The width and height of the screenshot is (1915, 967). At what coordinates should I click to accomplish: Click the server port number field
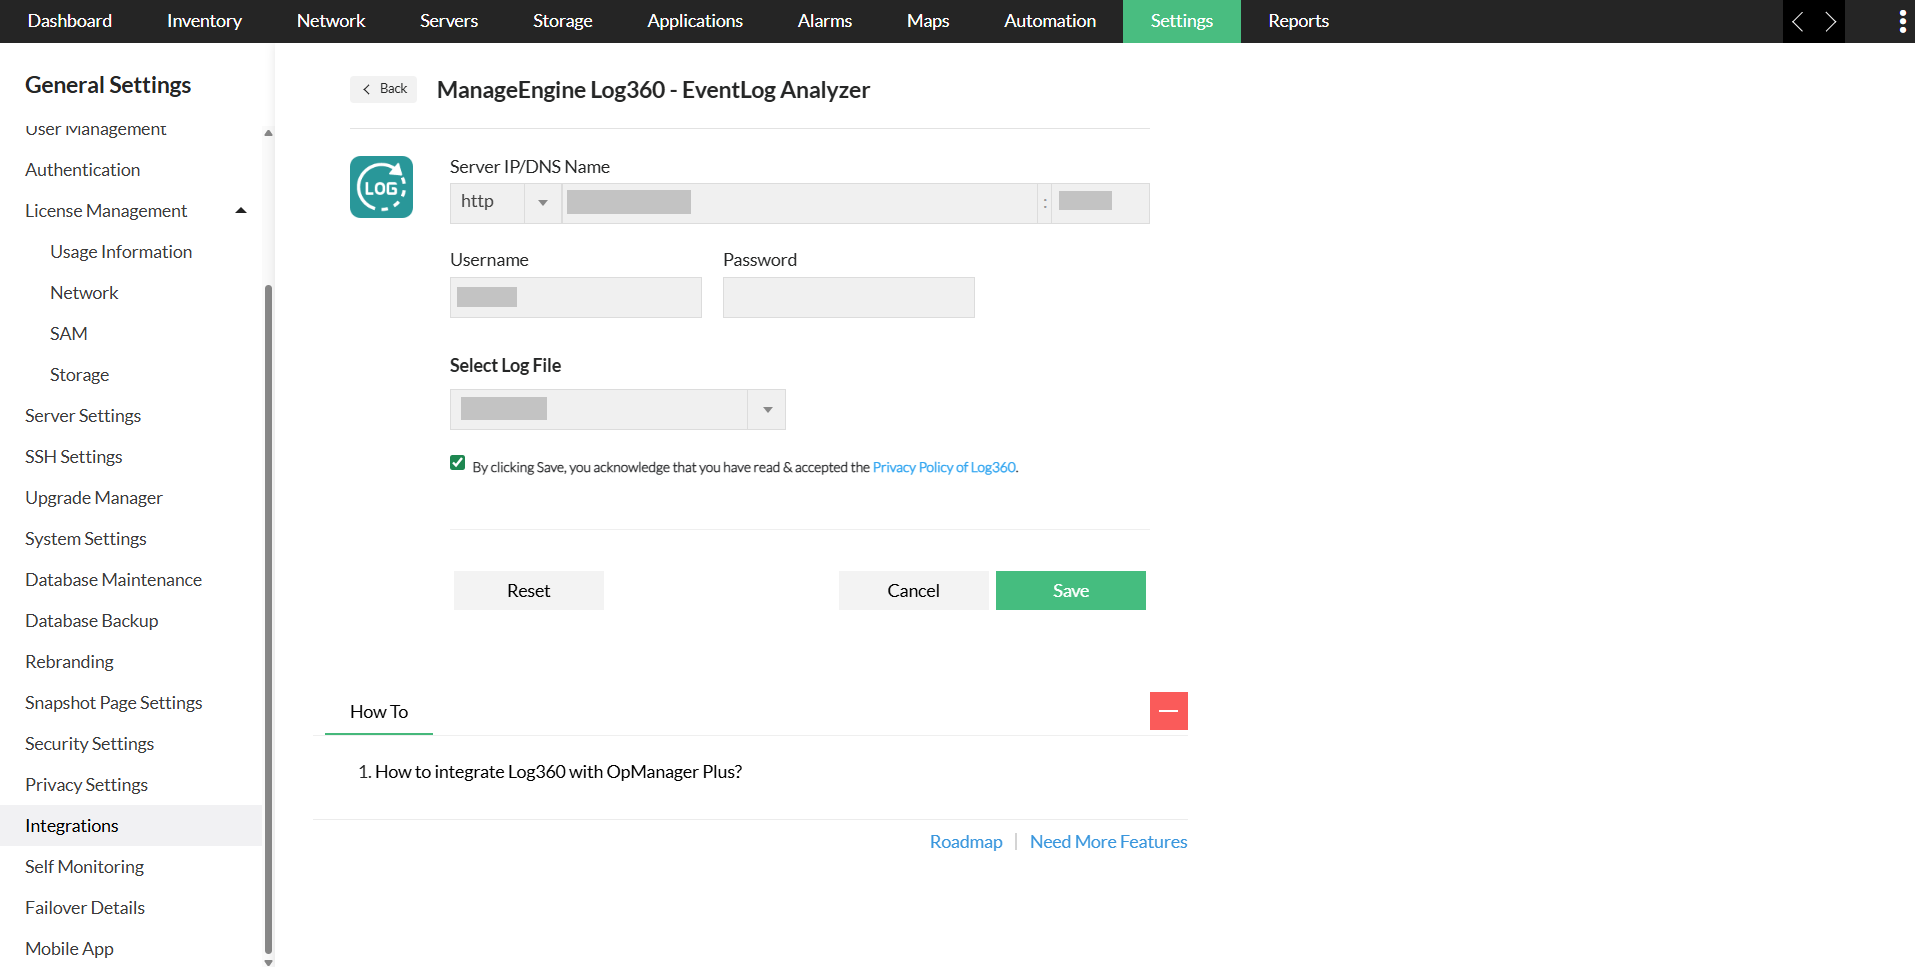(x=1100, y=203)
